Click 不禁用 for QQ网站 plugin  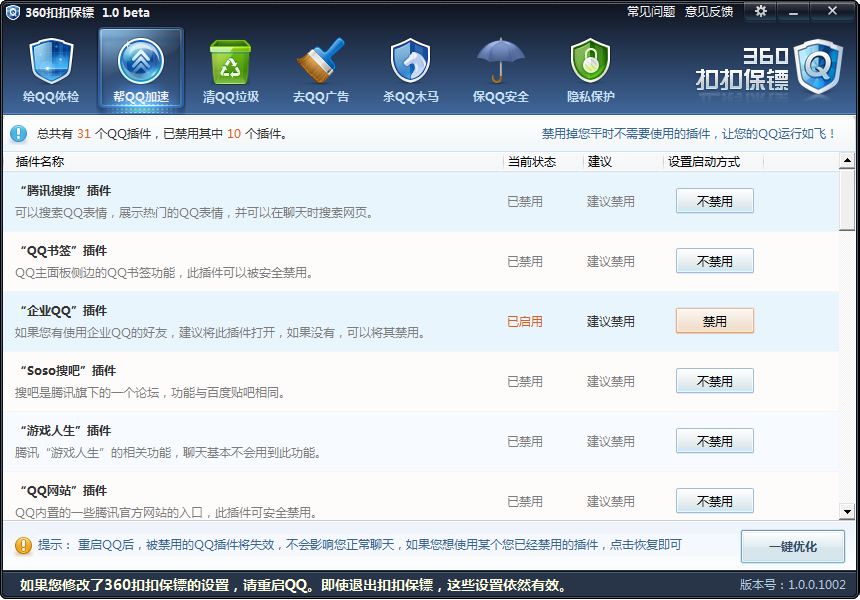pos(715,501)
